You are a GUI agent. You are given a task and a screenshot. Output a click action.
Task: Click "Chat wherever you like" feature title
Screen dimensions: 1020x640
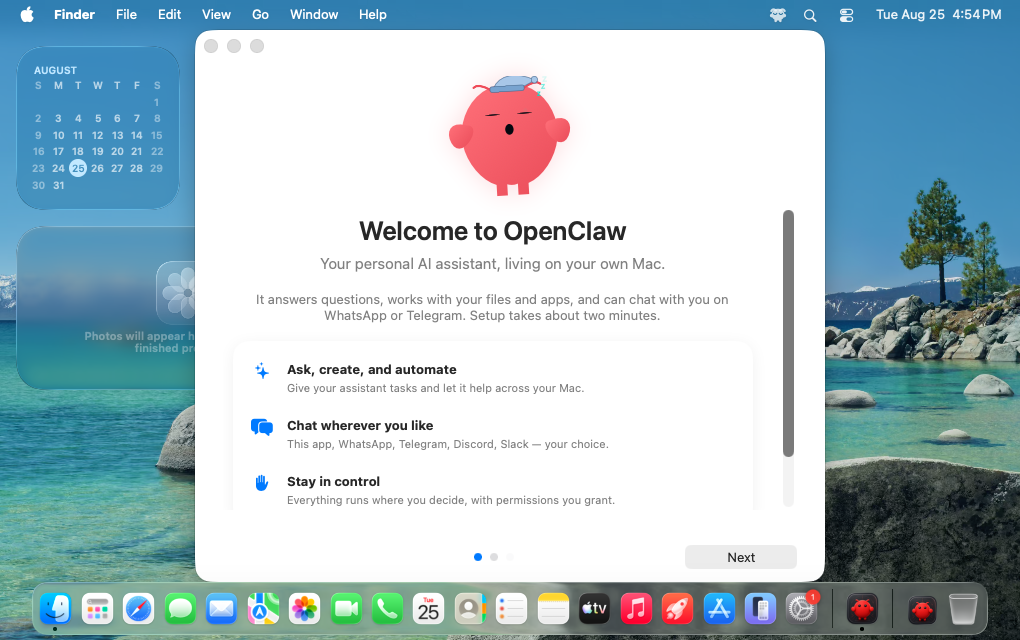tap(360, 425)
